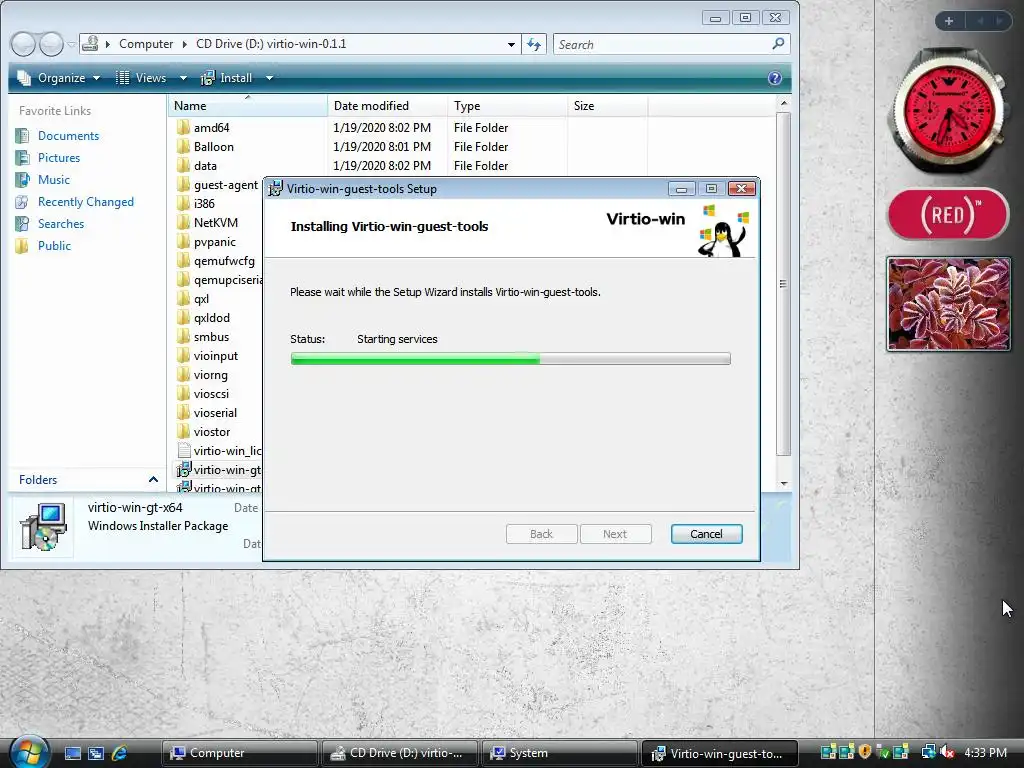Expand the Install dropdown arrow

(269, 78)
